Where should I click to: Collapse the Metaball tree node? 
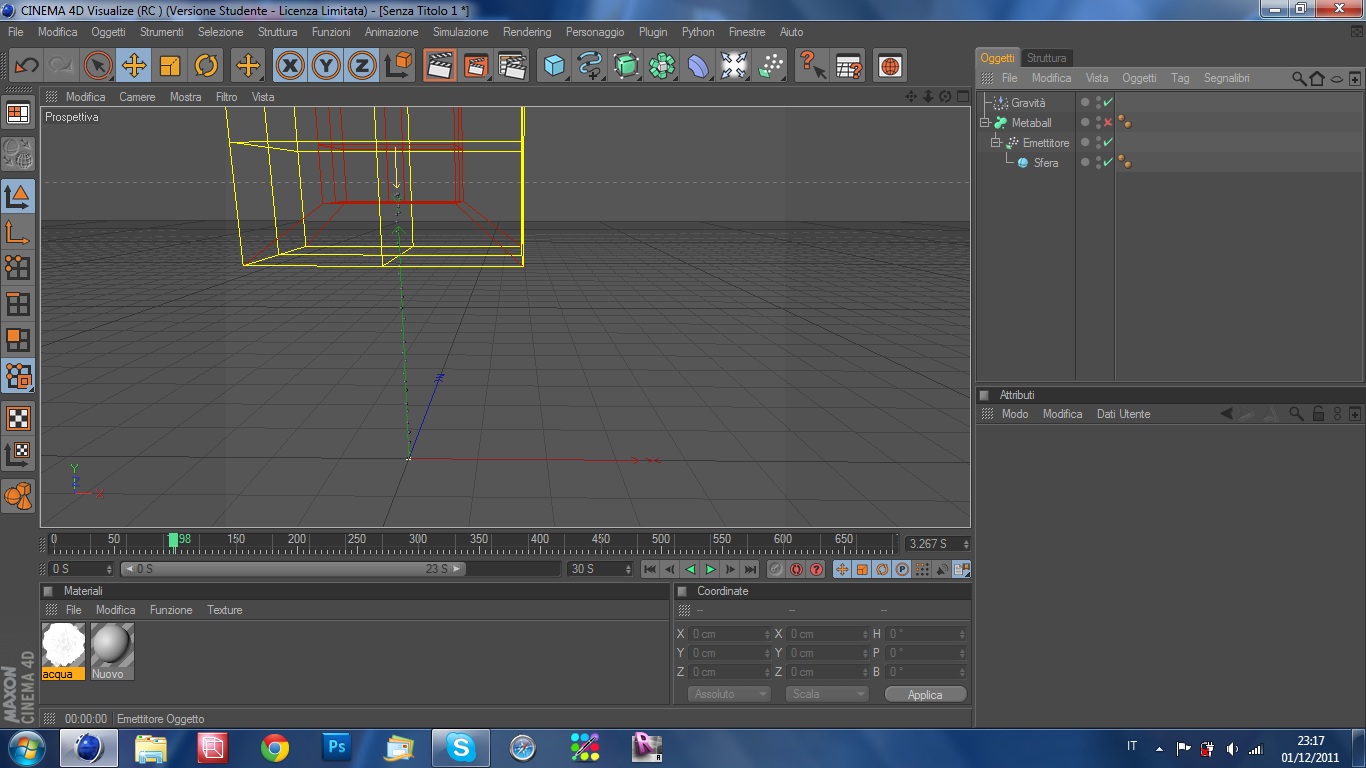pos(985,123)
